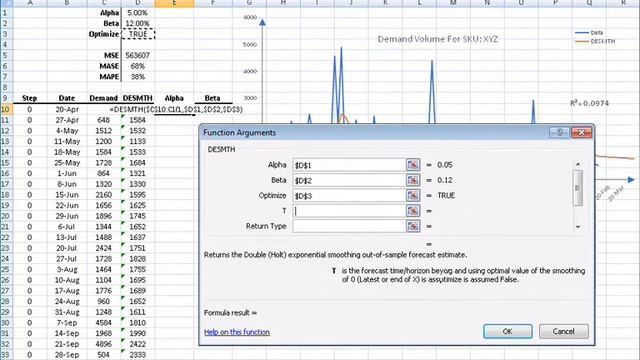
Task: Select the Step column header cell
Action: (x=29, y=98)
